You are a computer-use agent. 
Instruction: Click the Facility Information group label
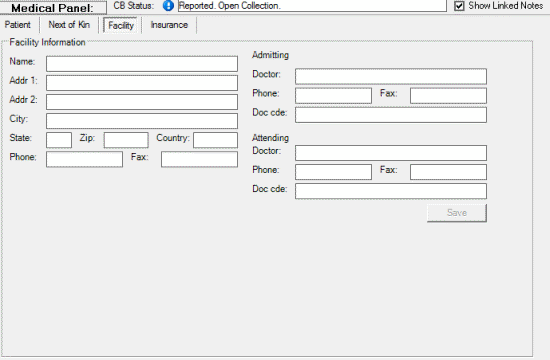pos(47,42)
